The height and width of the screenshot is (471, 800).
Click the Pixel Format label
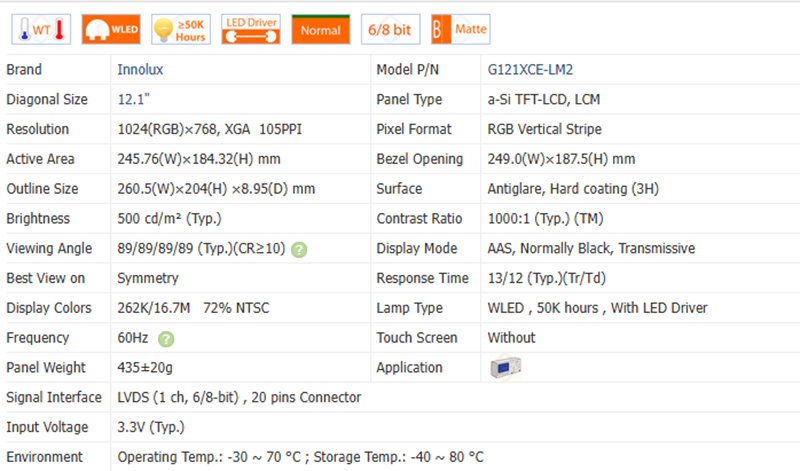[x=414, y=129]
